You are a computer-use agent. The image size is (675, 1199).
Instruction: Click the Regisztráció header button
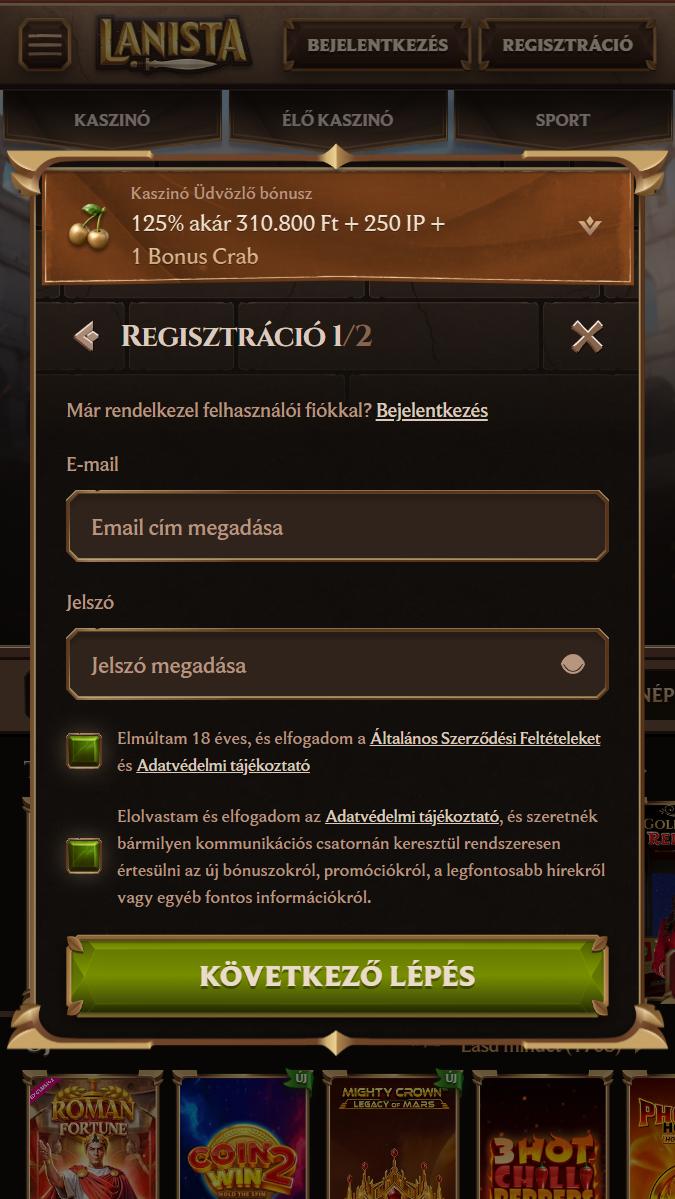(x=567, y=44)
